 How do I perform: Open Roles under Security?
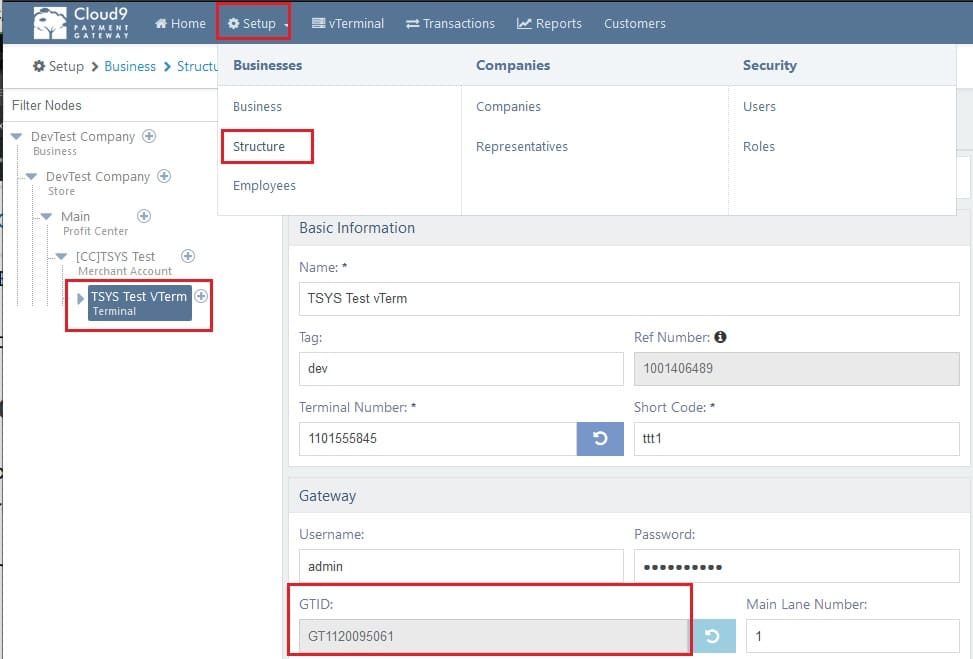[759, 146]
